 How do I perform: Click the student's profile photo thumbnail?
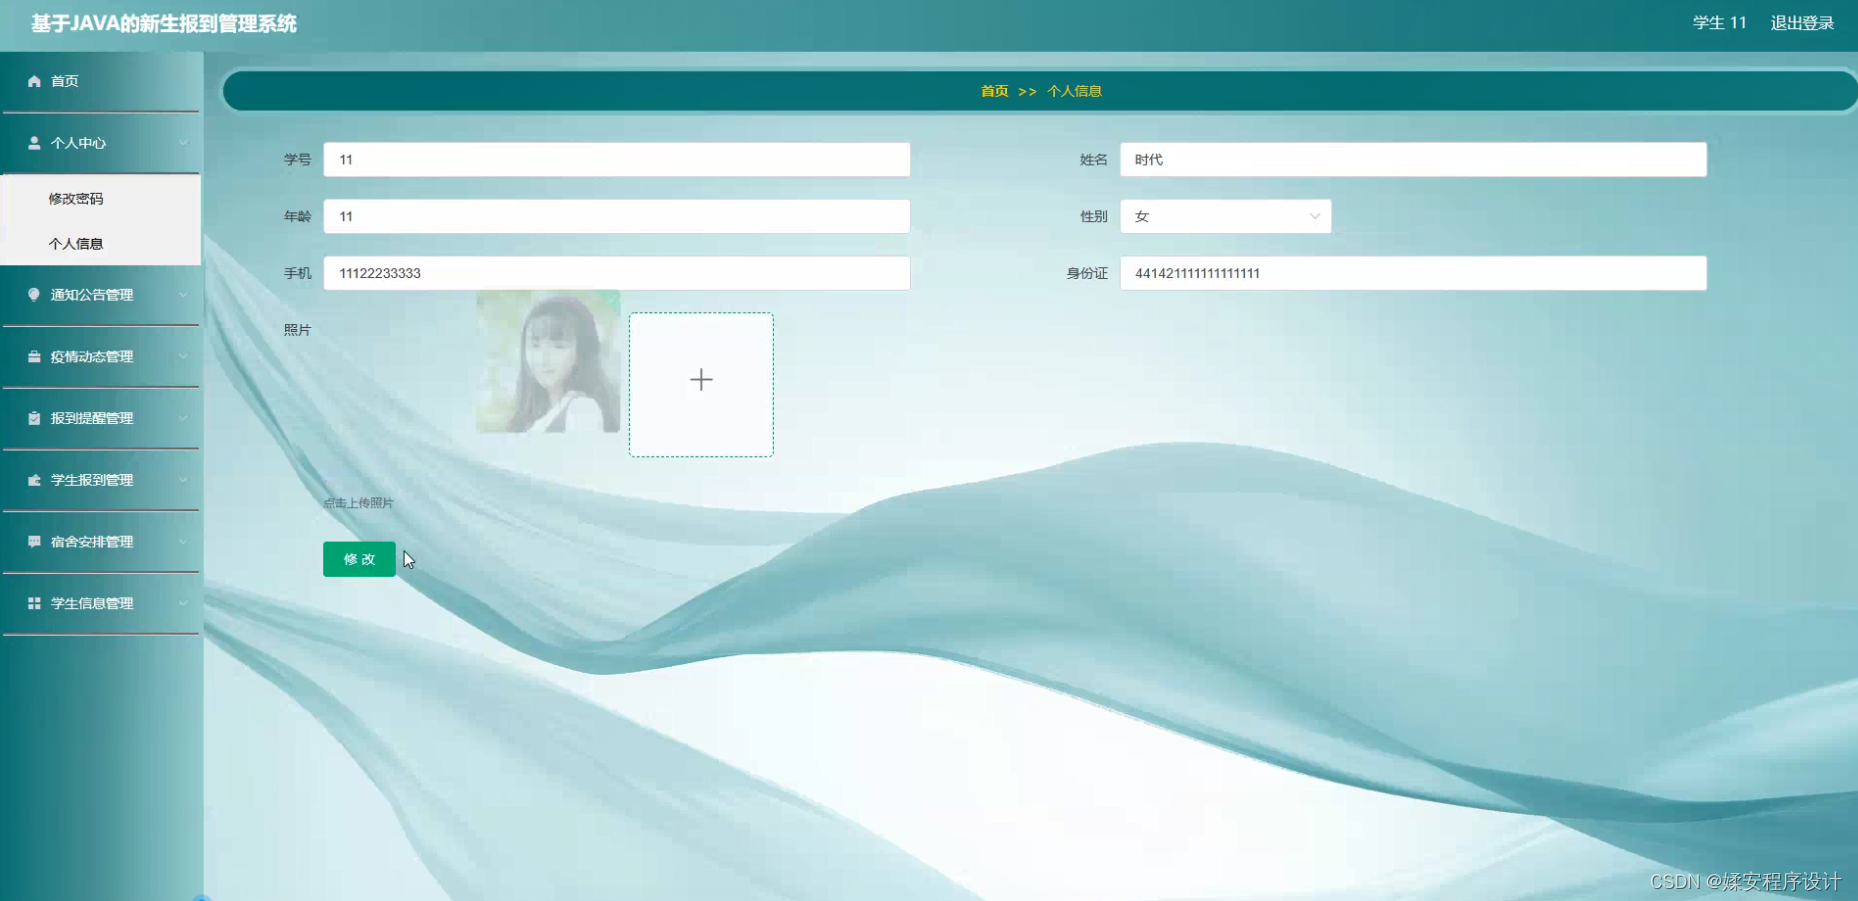click(x=548, y=363)
